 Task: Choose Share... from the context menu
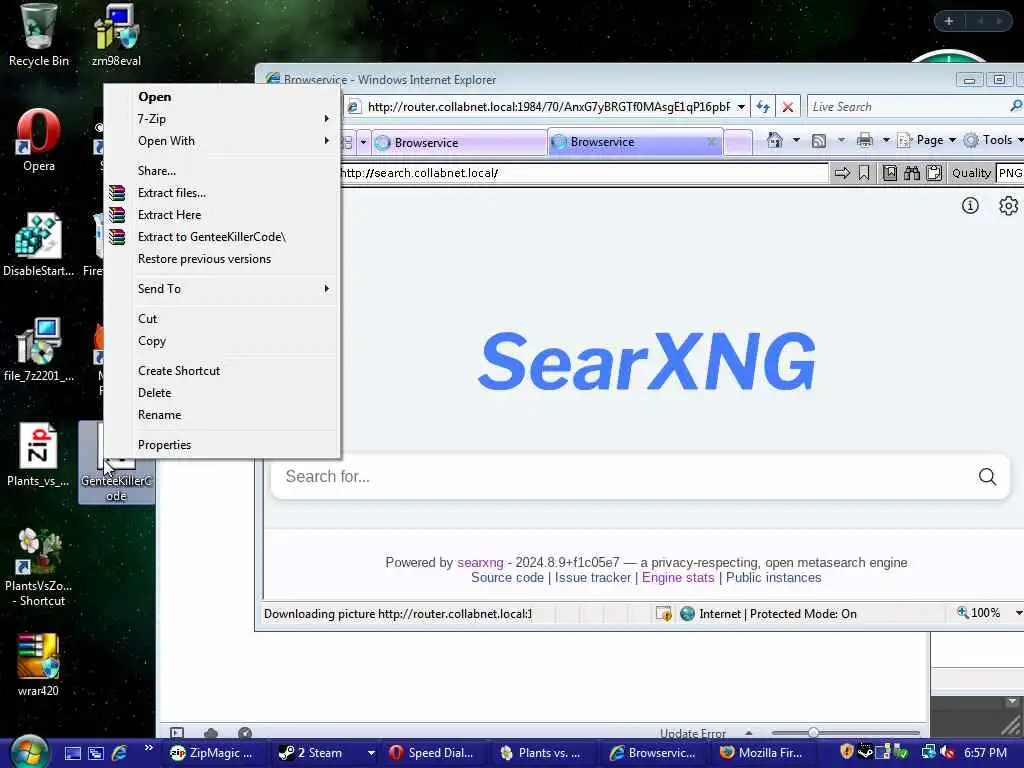point(222,170)
